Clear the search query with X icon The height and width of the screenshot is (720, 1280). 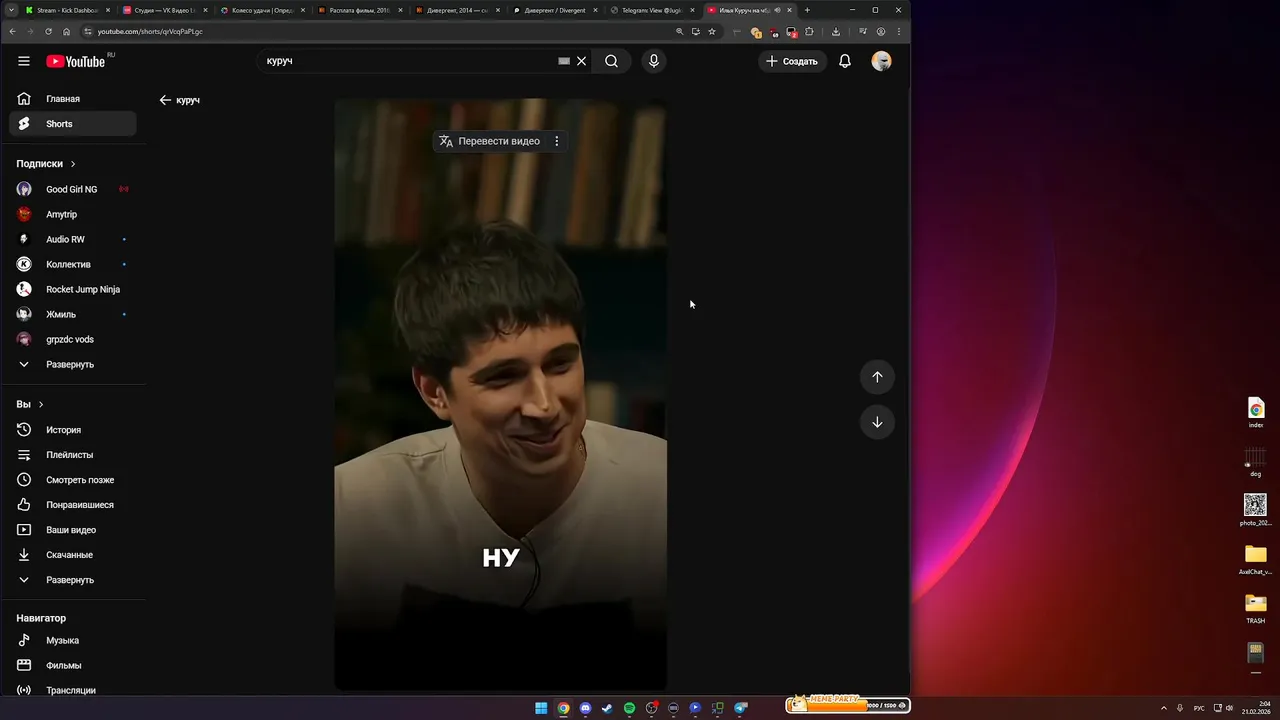tap(581, 61)
